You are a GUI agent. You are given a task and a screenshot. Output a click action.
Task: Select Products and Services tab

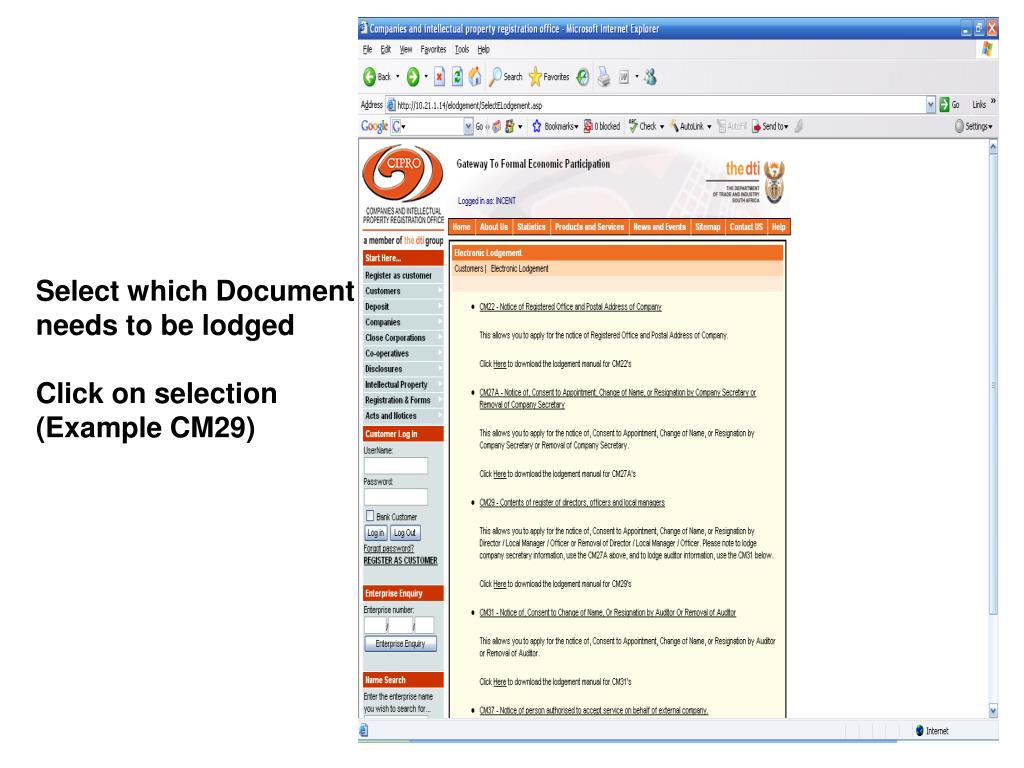[589, 227]
